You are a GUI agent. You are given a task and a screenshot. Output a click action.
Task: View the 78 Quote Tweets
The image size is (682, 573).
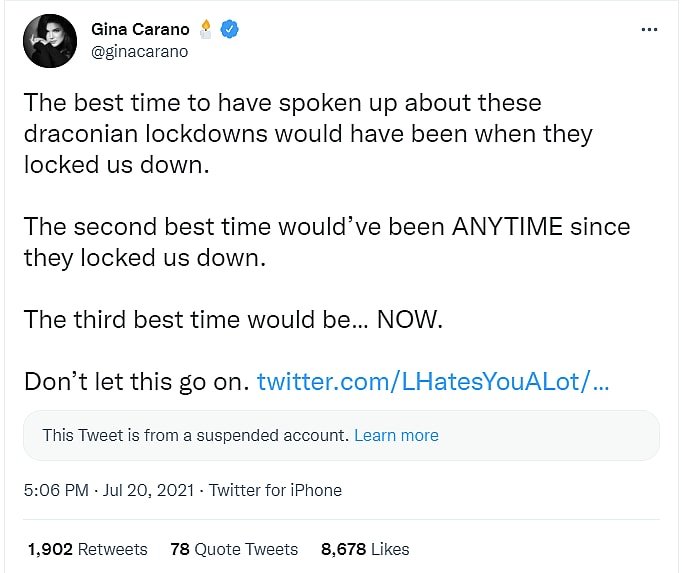coord(234,549)
